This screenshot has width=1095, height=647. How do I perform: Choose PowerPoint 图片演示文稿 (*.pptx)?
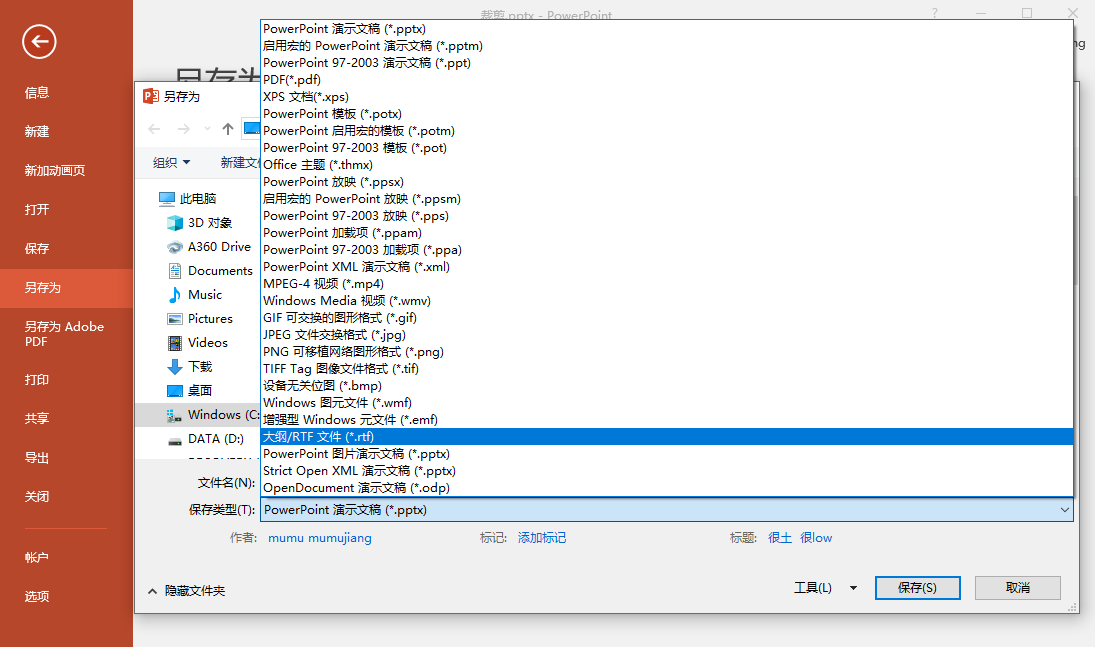[666, 453]
